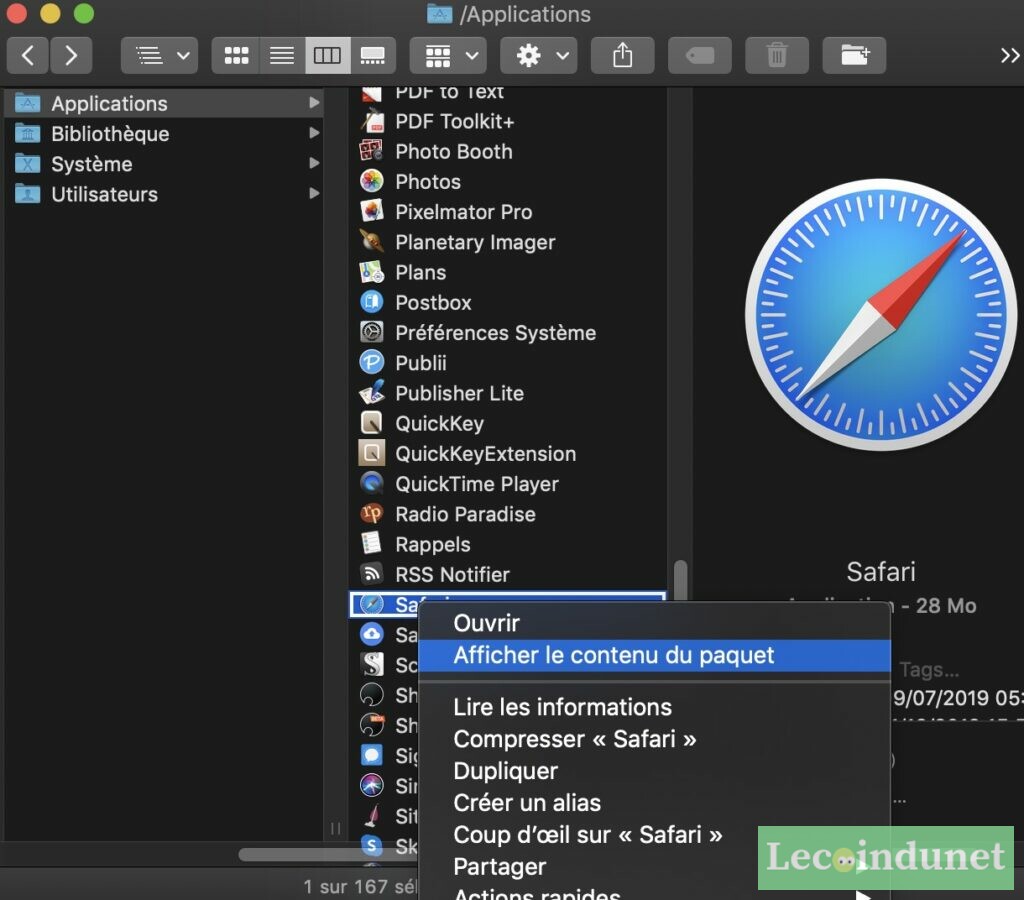Choose Coup d'œil sur « Safari »
This screenshot has height=900, width=1024.
click(654, 835)
